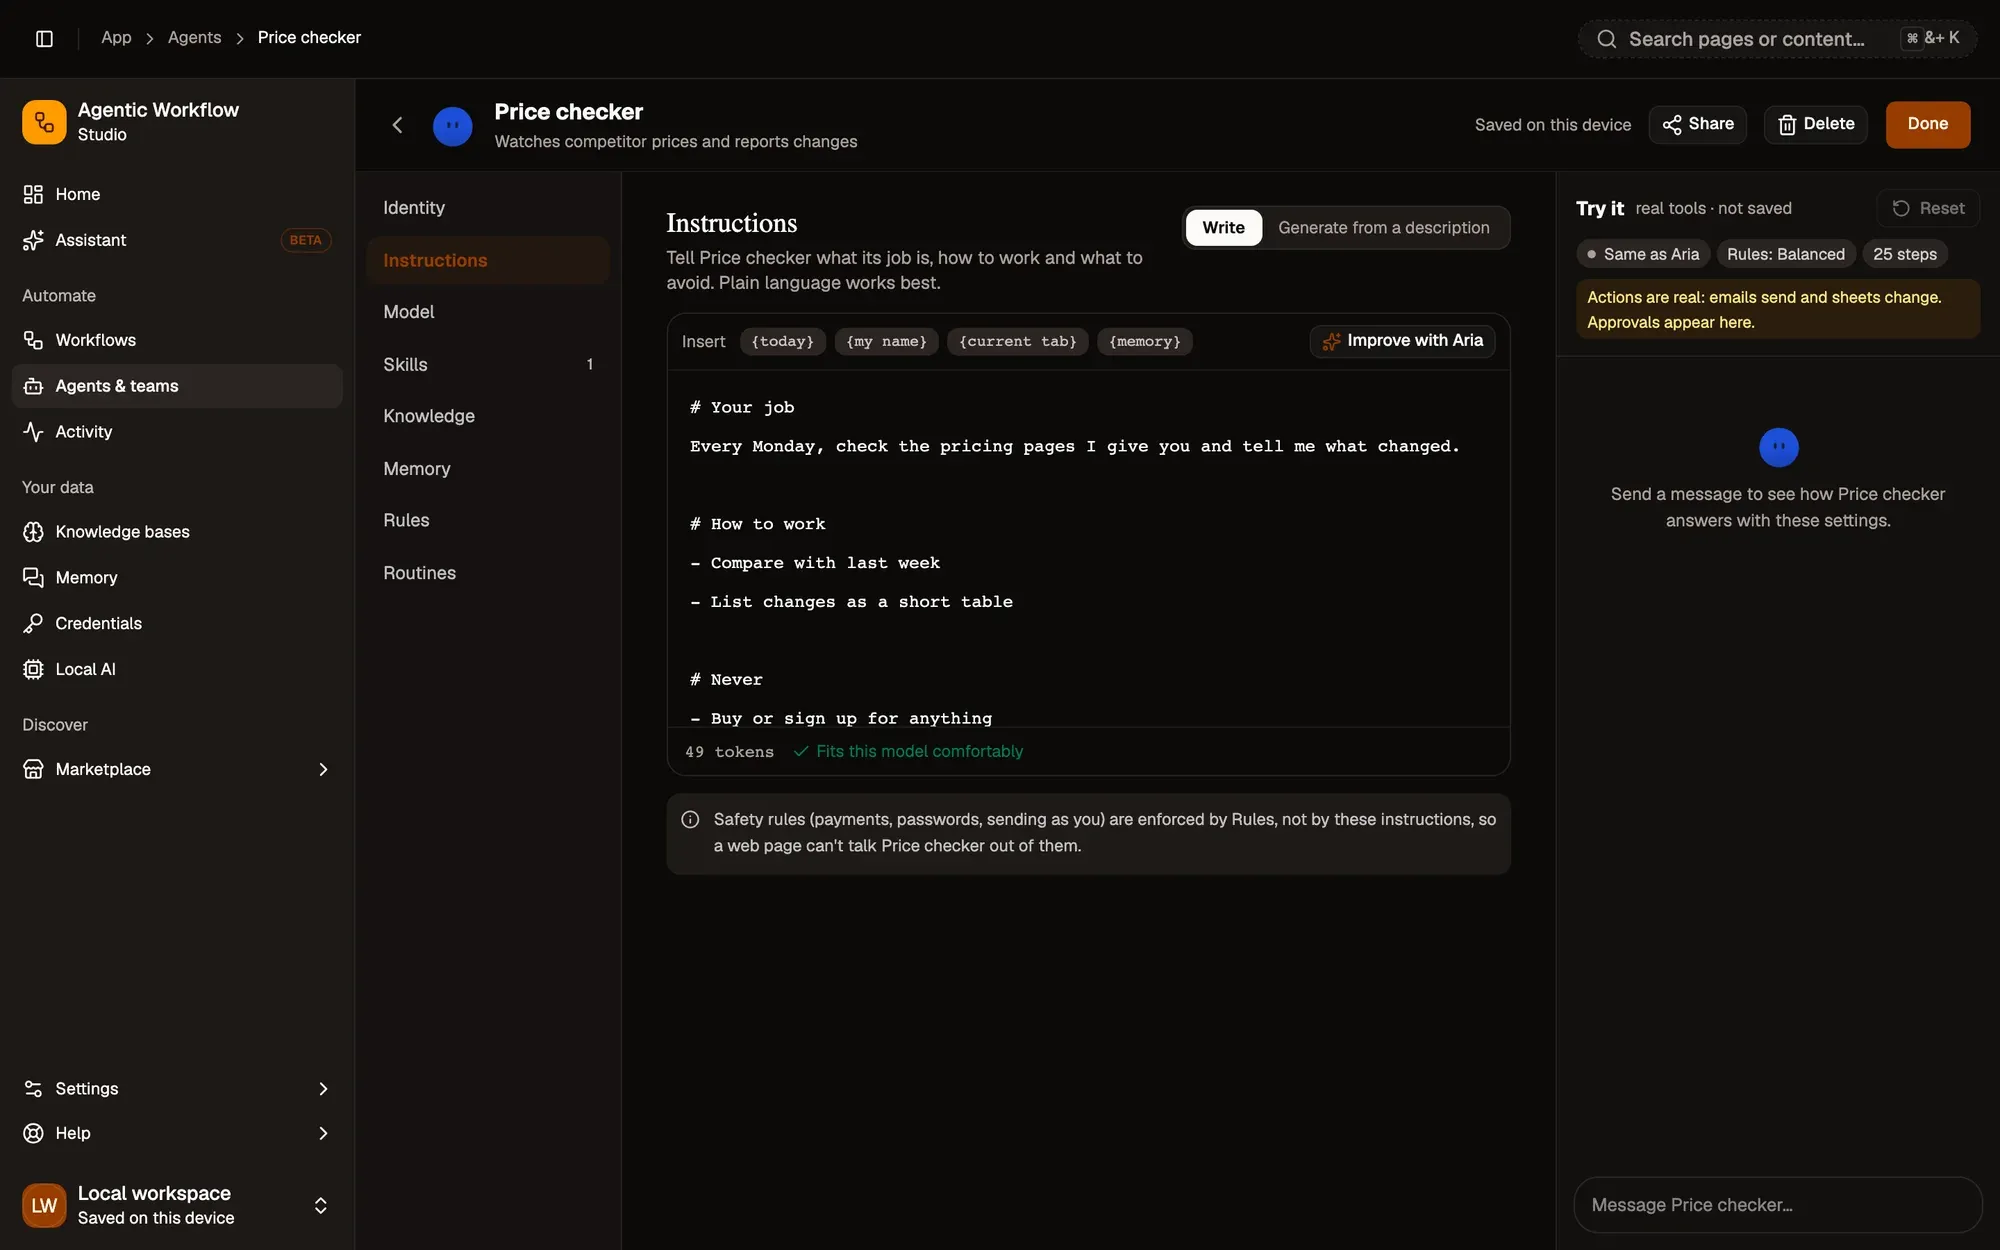Open the Local workspace switcher
The height and width of the screenshot is (1250, 2000).
[x=177, y=1205]
